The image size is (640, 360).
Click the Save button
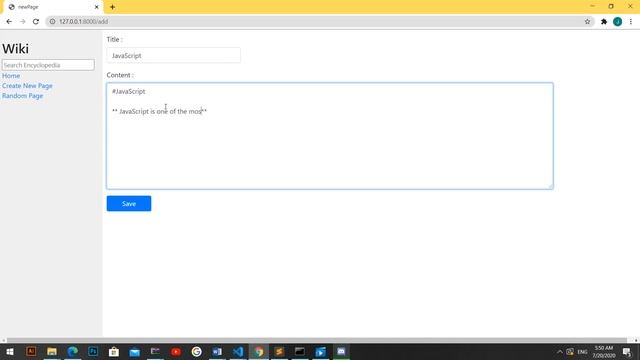[129, 204]
